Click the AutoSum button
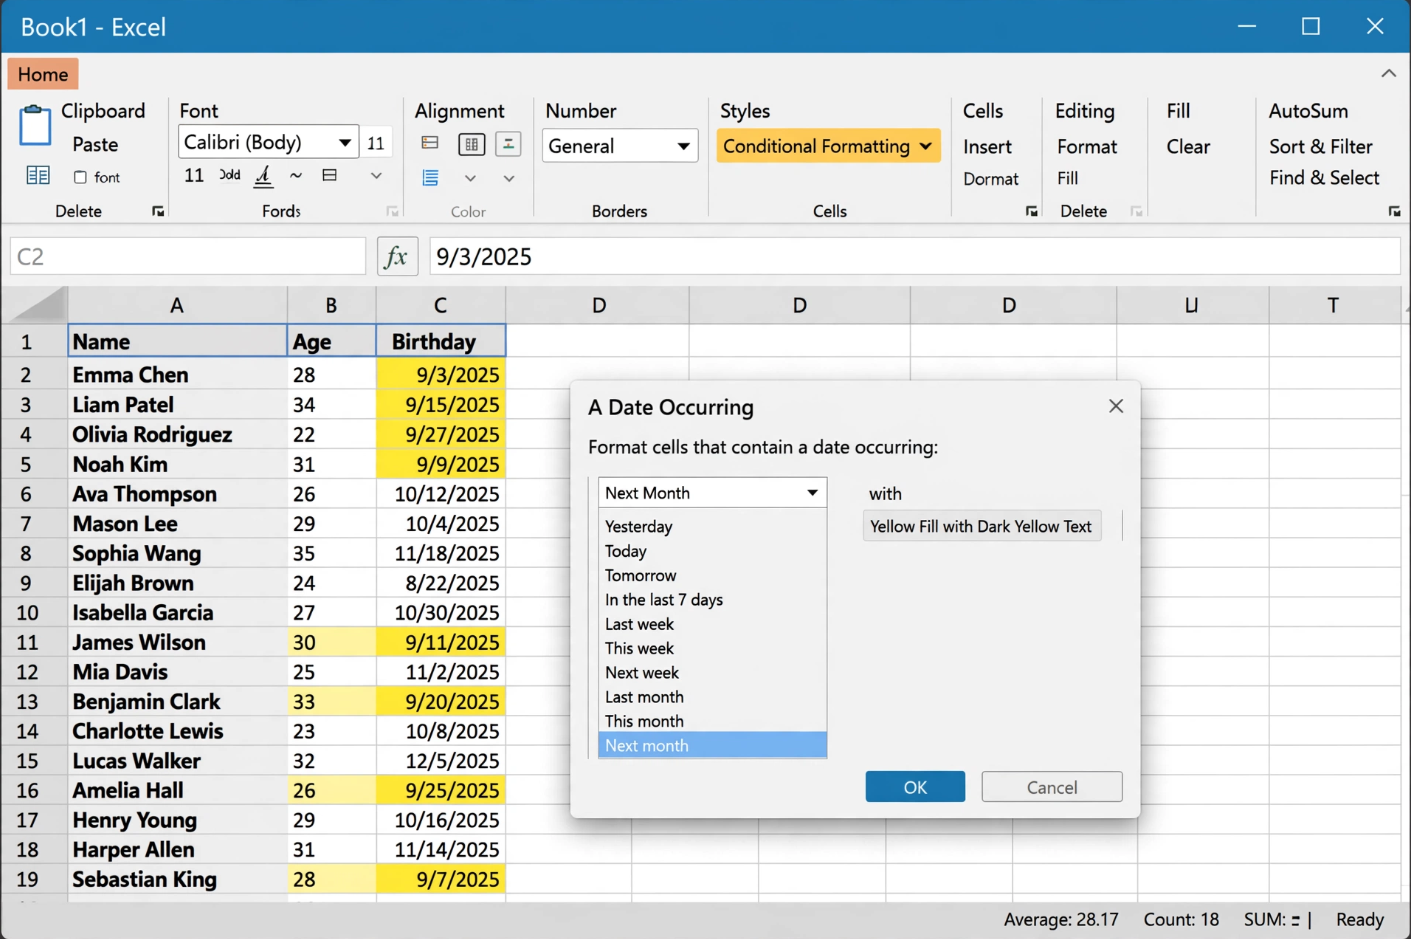 tap(1308, 111)
